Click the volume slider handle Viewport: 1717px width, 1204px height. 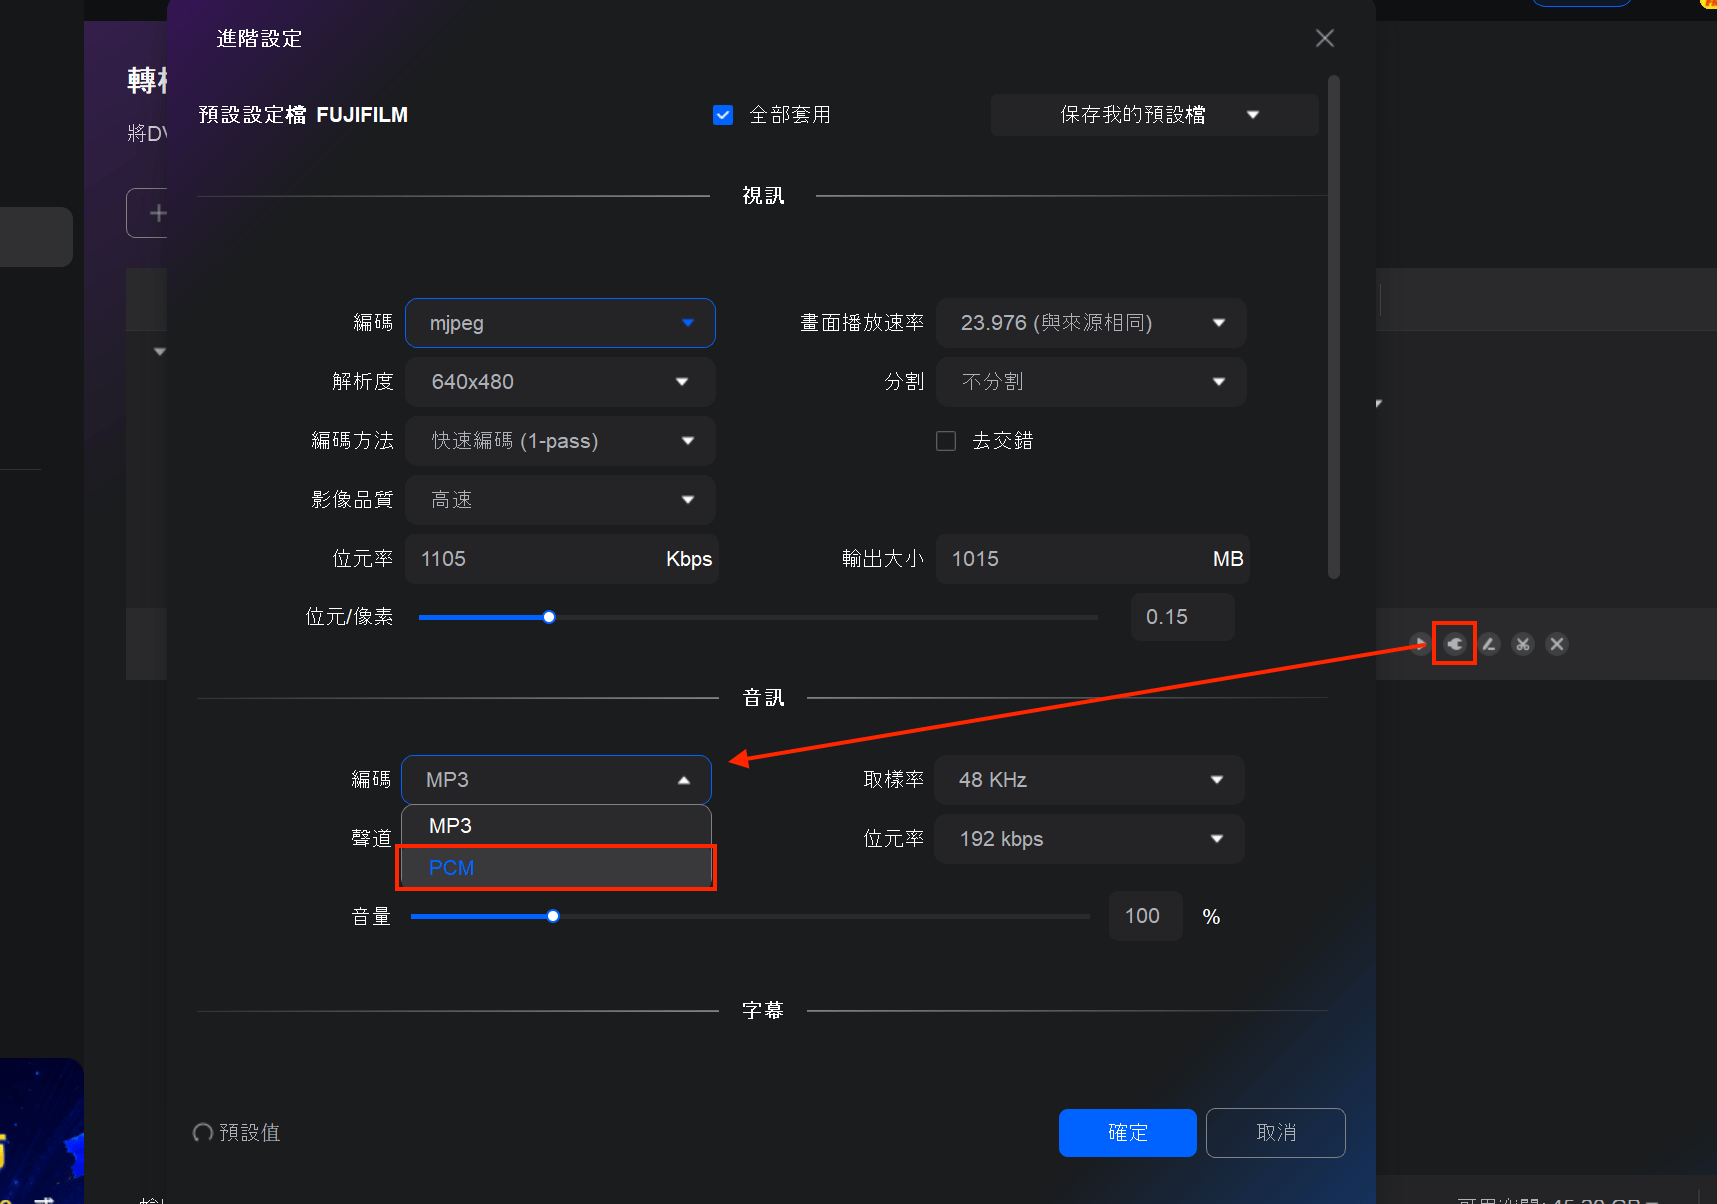pos(553,916)
